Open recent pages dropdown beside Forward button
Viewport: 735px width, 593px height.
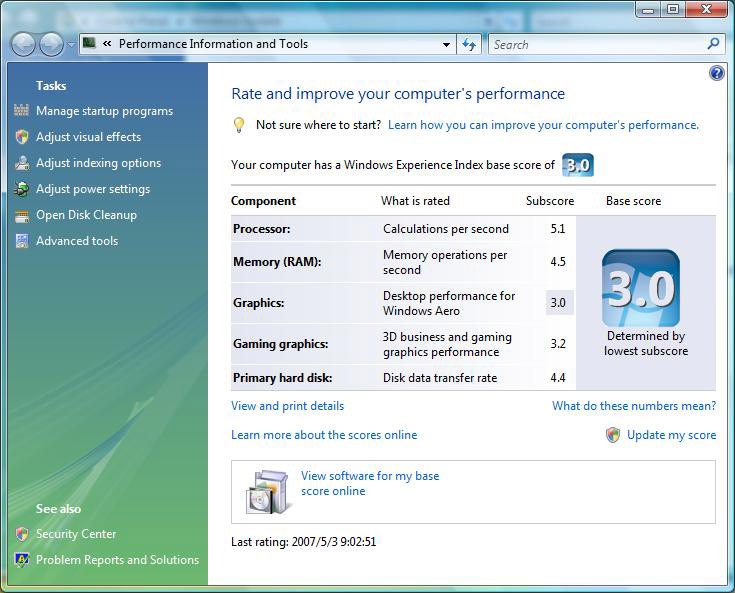point(71,45)
